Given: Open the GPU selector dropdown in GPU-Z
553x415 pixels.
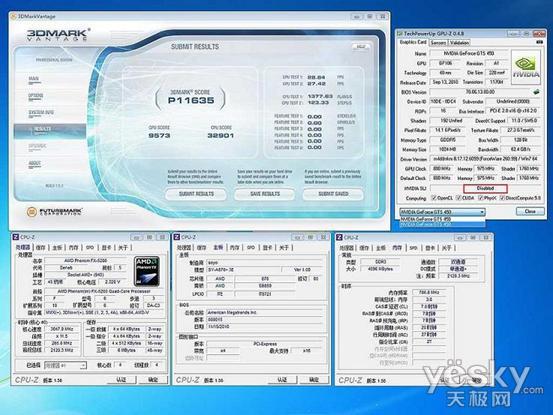Looking at the screenshot, I should (442, 212).
